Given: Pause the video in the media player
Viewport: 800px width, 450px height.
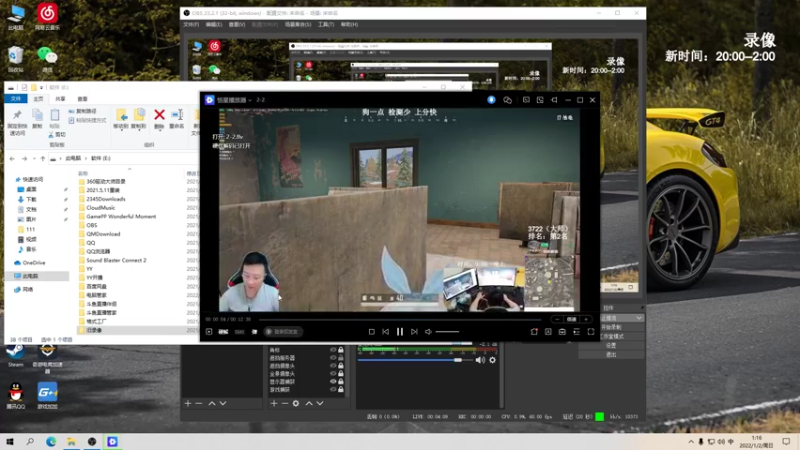Looking at the screenshot, I should [399, 332].
